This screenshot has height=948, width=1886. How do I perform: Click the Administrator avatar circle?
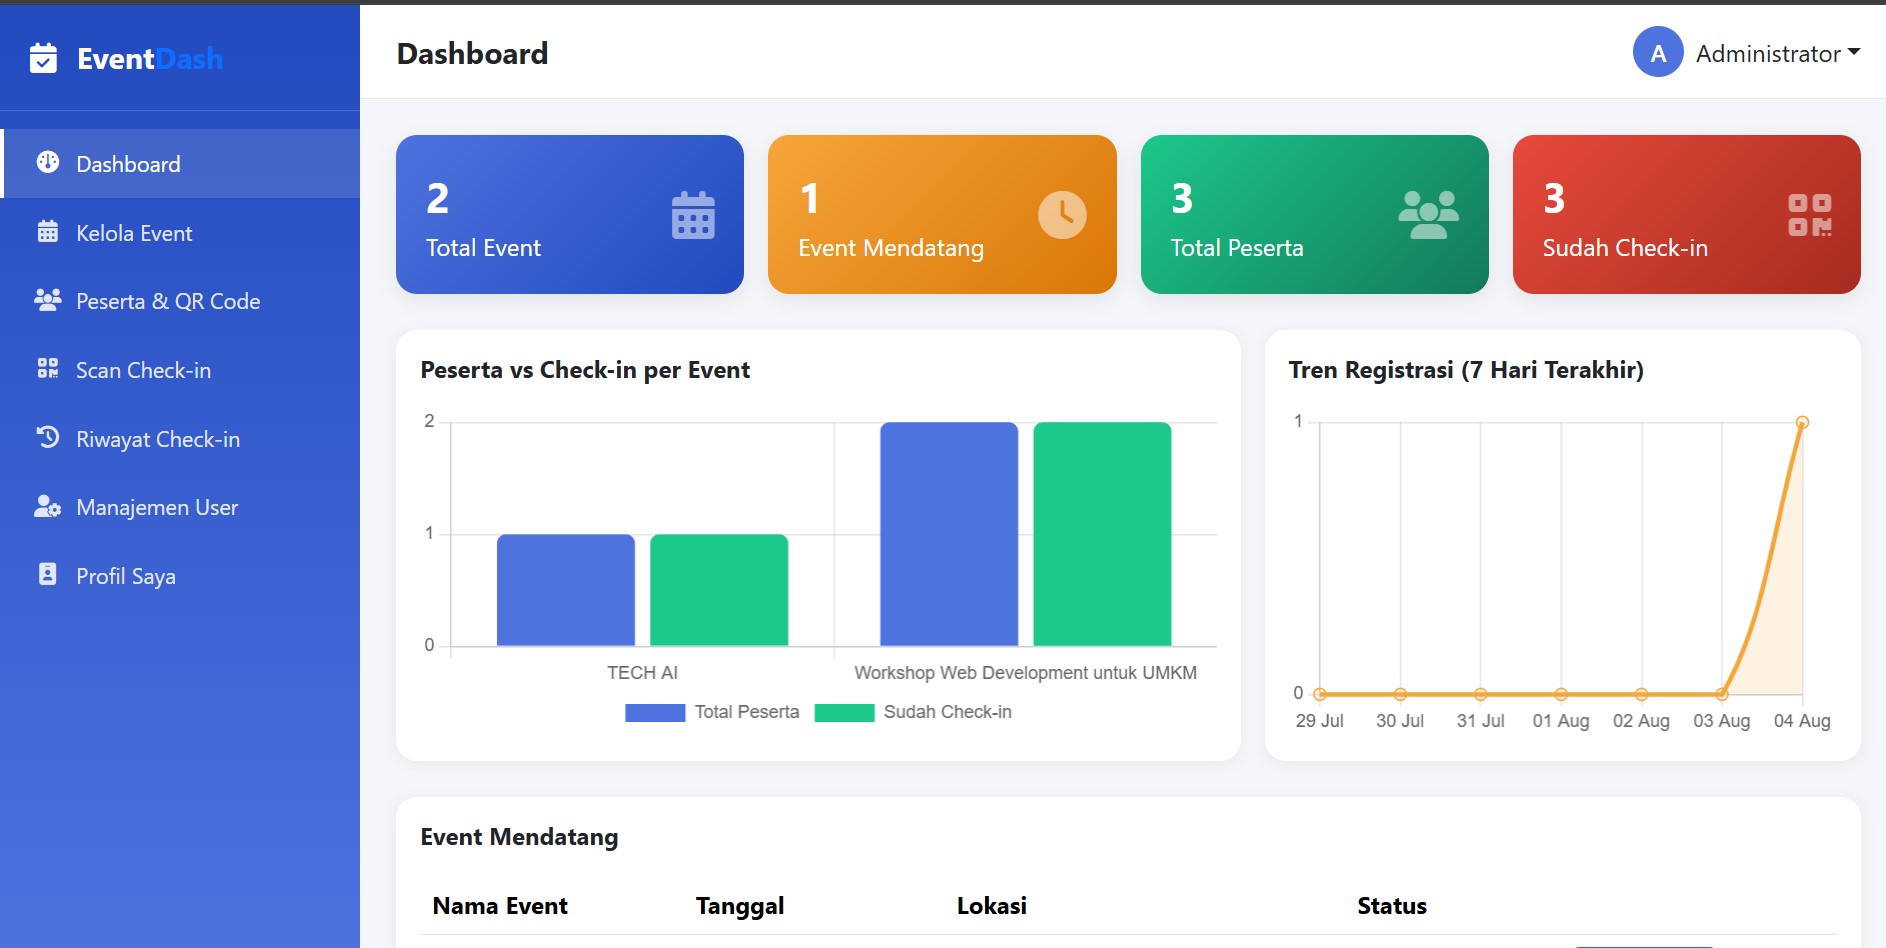tap(1658, 52)
